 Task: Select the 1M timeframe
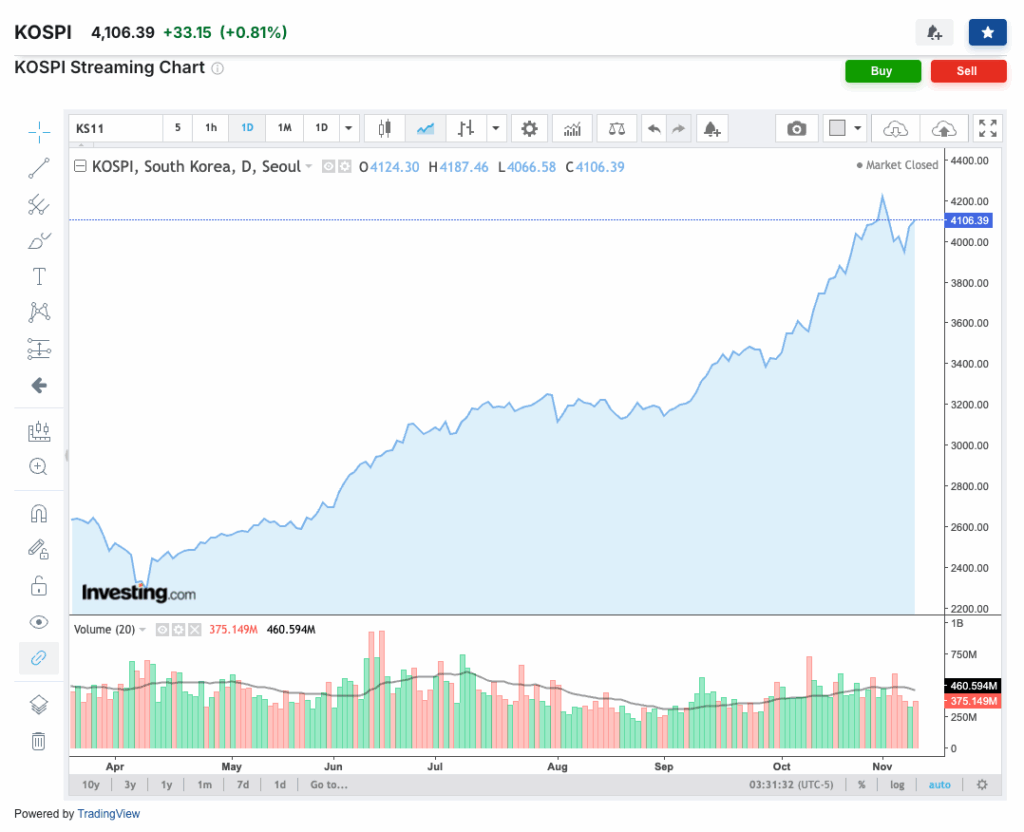click(285, 128)
